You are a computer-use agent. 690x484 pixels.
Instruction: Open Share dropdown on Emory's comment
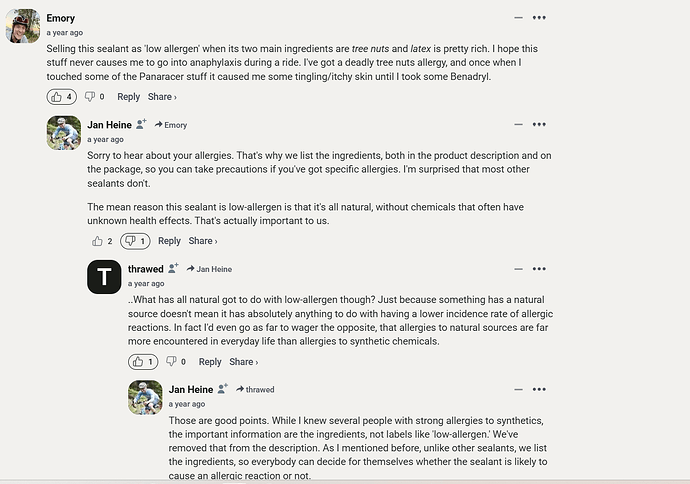(x=162, y=97)
